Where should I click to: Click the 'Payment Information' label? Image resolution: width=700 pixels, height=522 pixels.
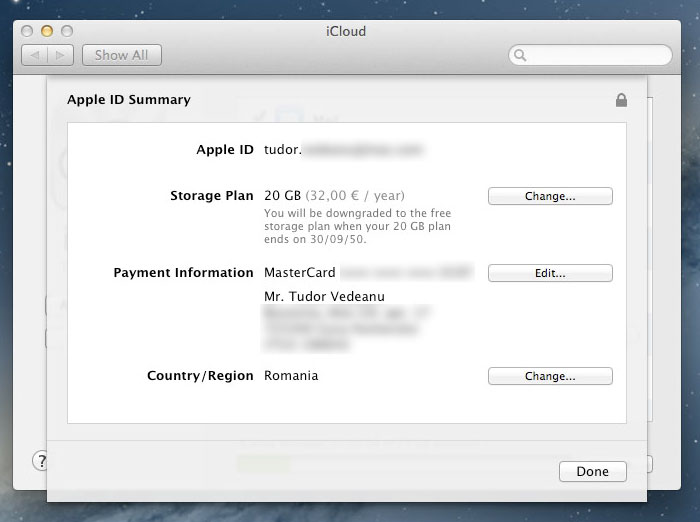point(183,272)
